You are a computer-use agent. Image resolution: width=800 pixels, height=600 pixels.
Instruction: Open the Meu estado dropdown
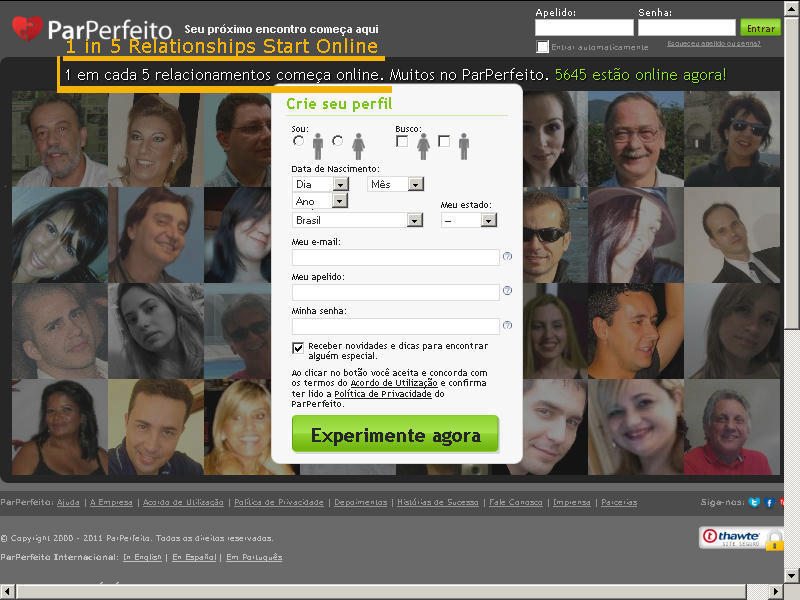[469, 220]
